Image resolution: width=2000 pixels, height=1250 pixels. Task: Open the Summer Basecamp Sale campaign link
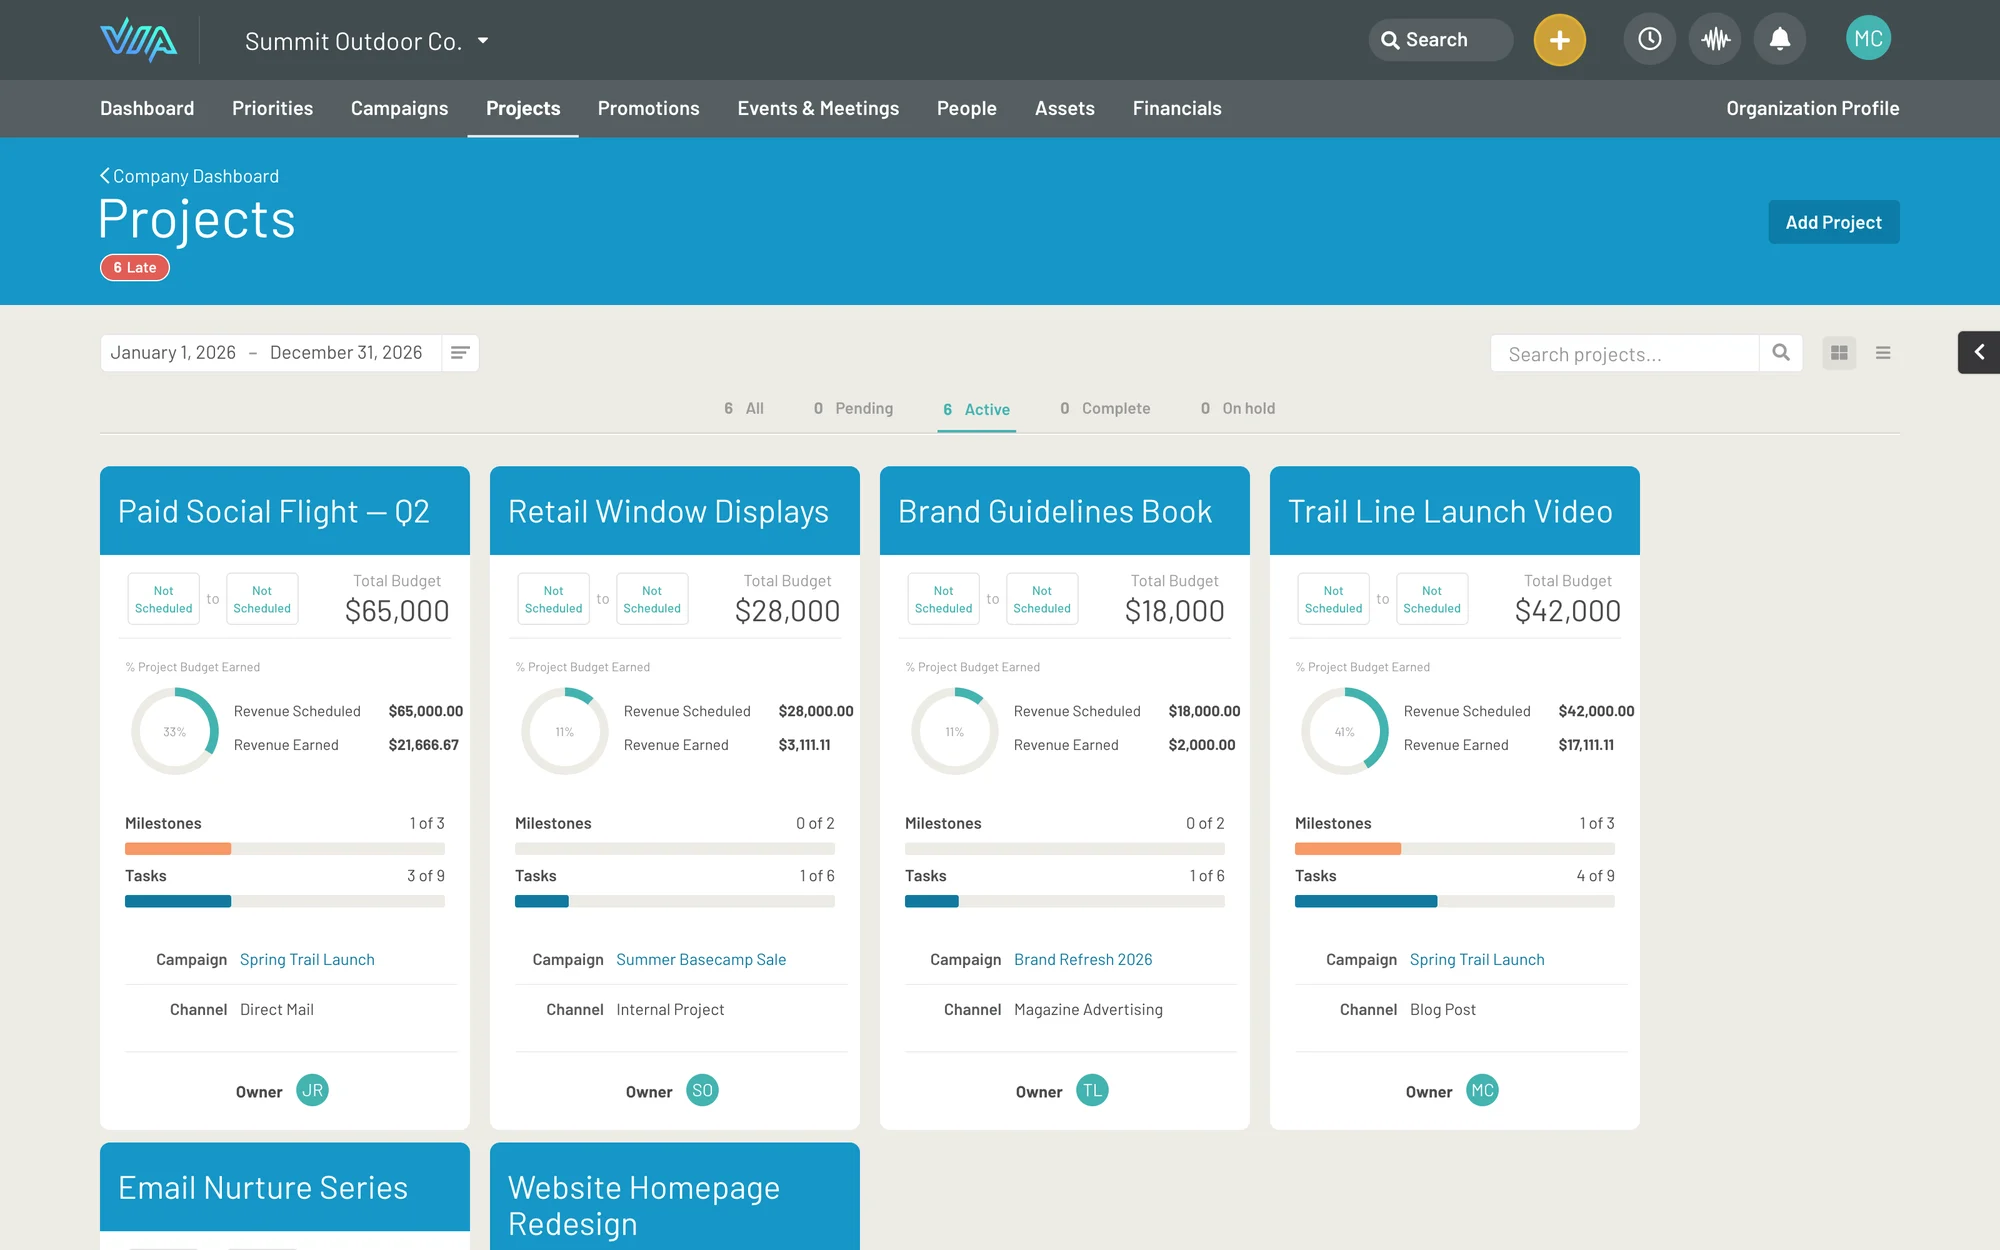(701, 959)
